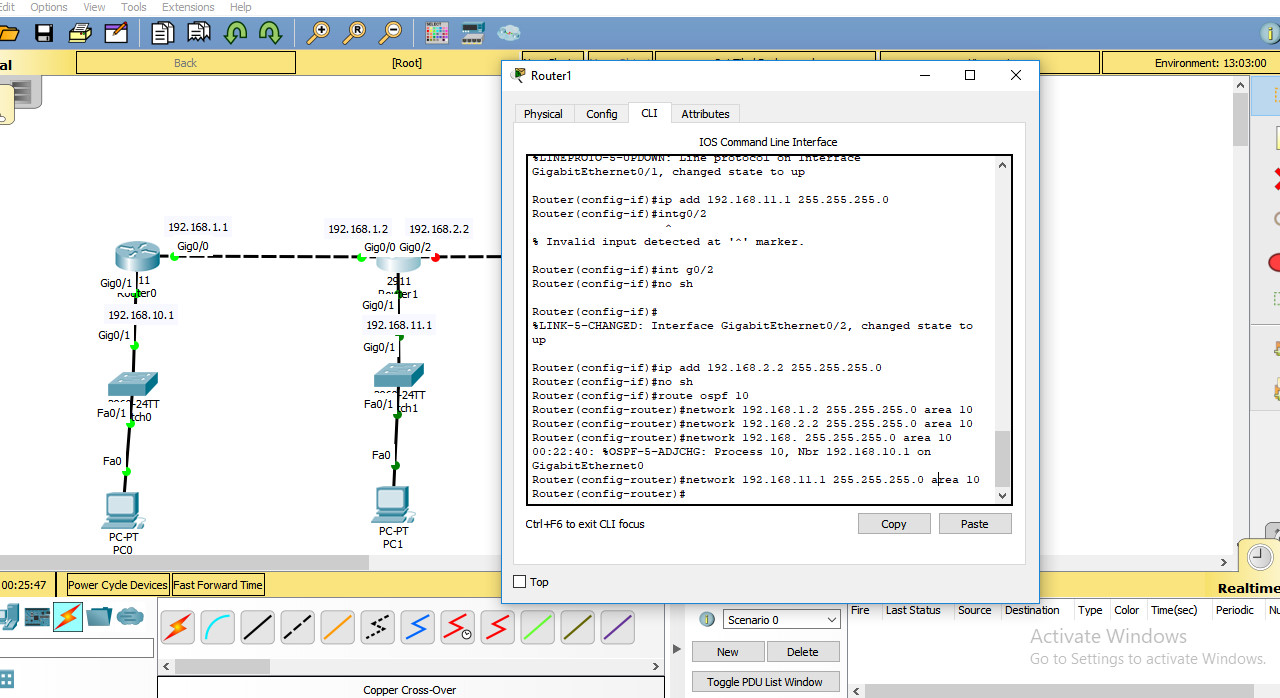Open the Palette Dialog color grid icon
This screenshot has width=1280, height=698.
pos(436,31)
